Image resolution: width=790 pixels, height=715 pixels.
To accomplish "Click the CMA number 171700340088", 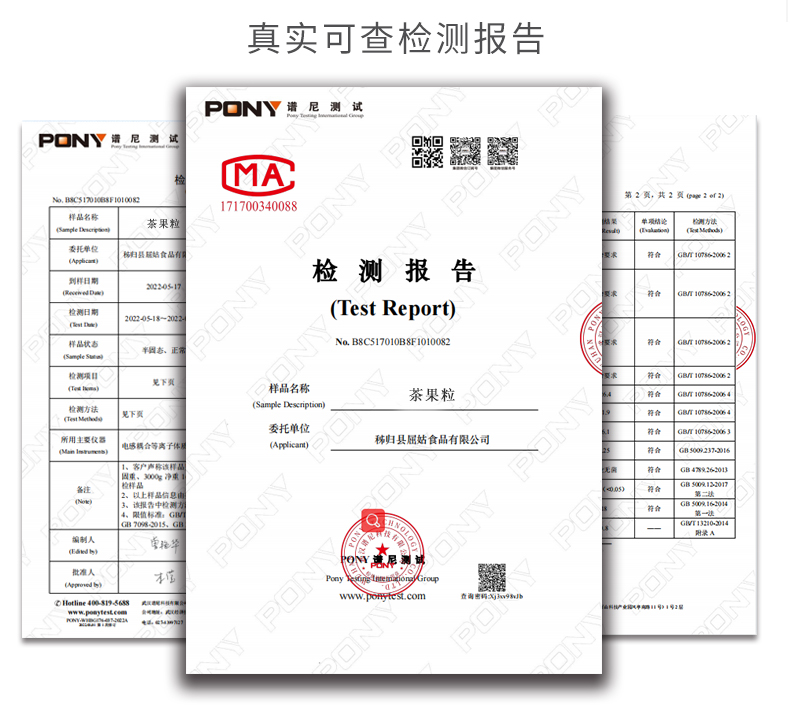I will pos(258,207).
